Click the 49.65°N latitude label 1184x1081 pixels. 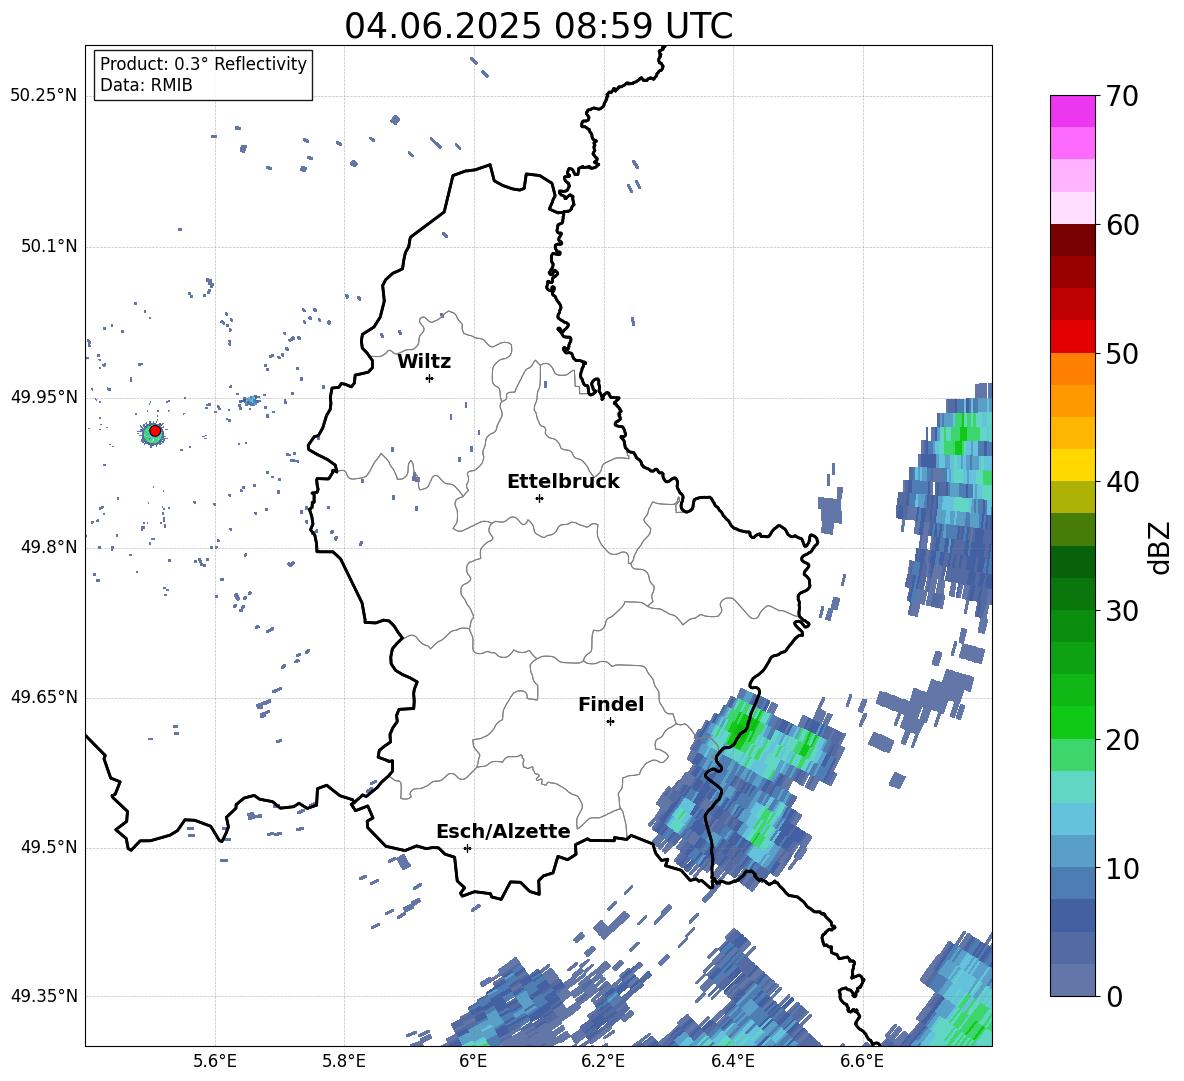(43, 697)
